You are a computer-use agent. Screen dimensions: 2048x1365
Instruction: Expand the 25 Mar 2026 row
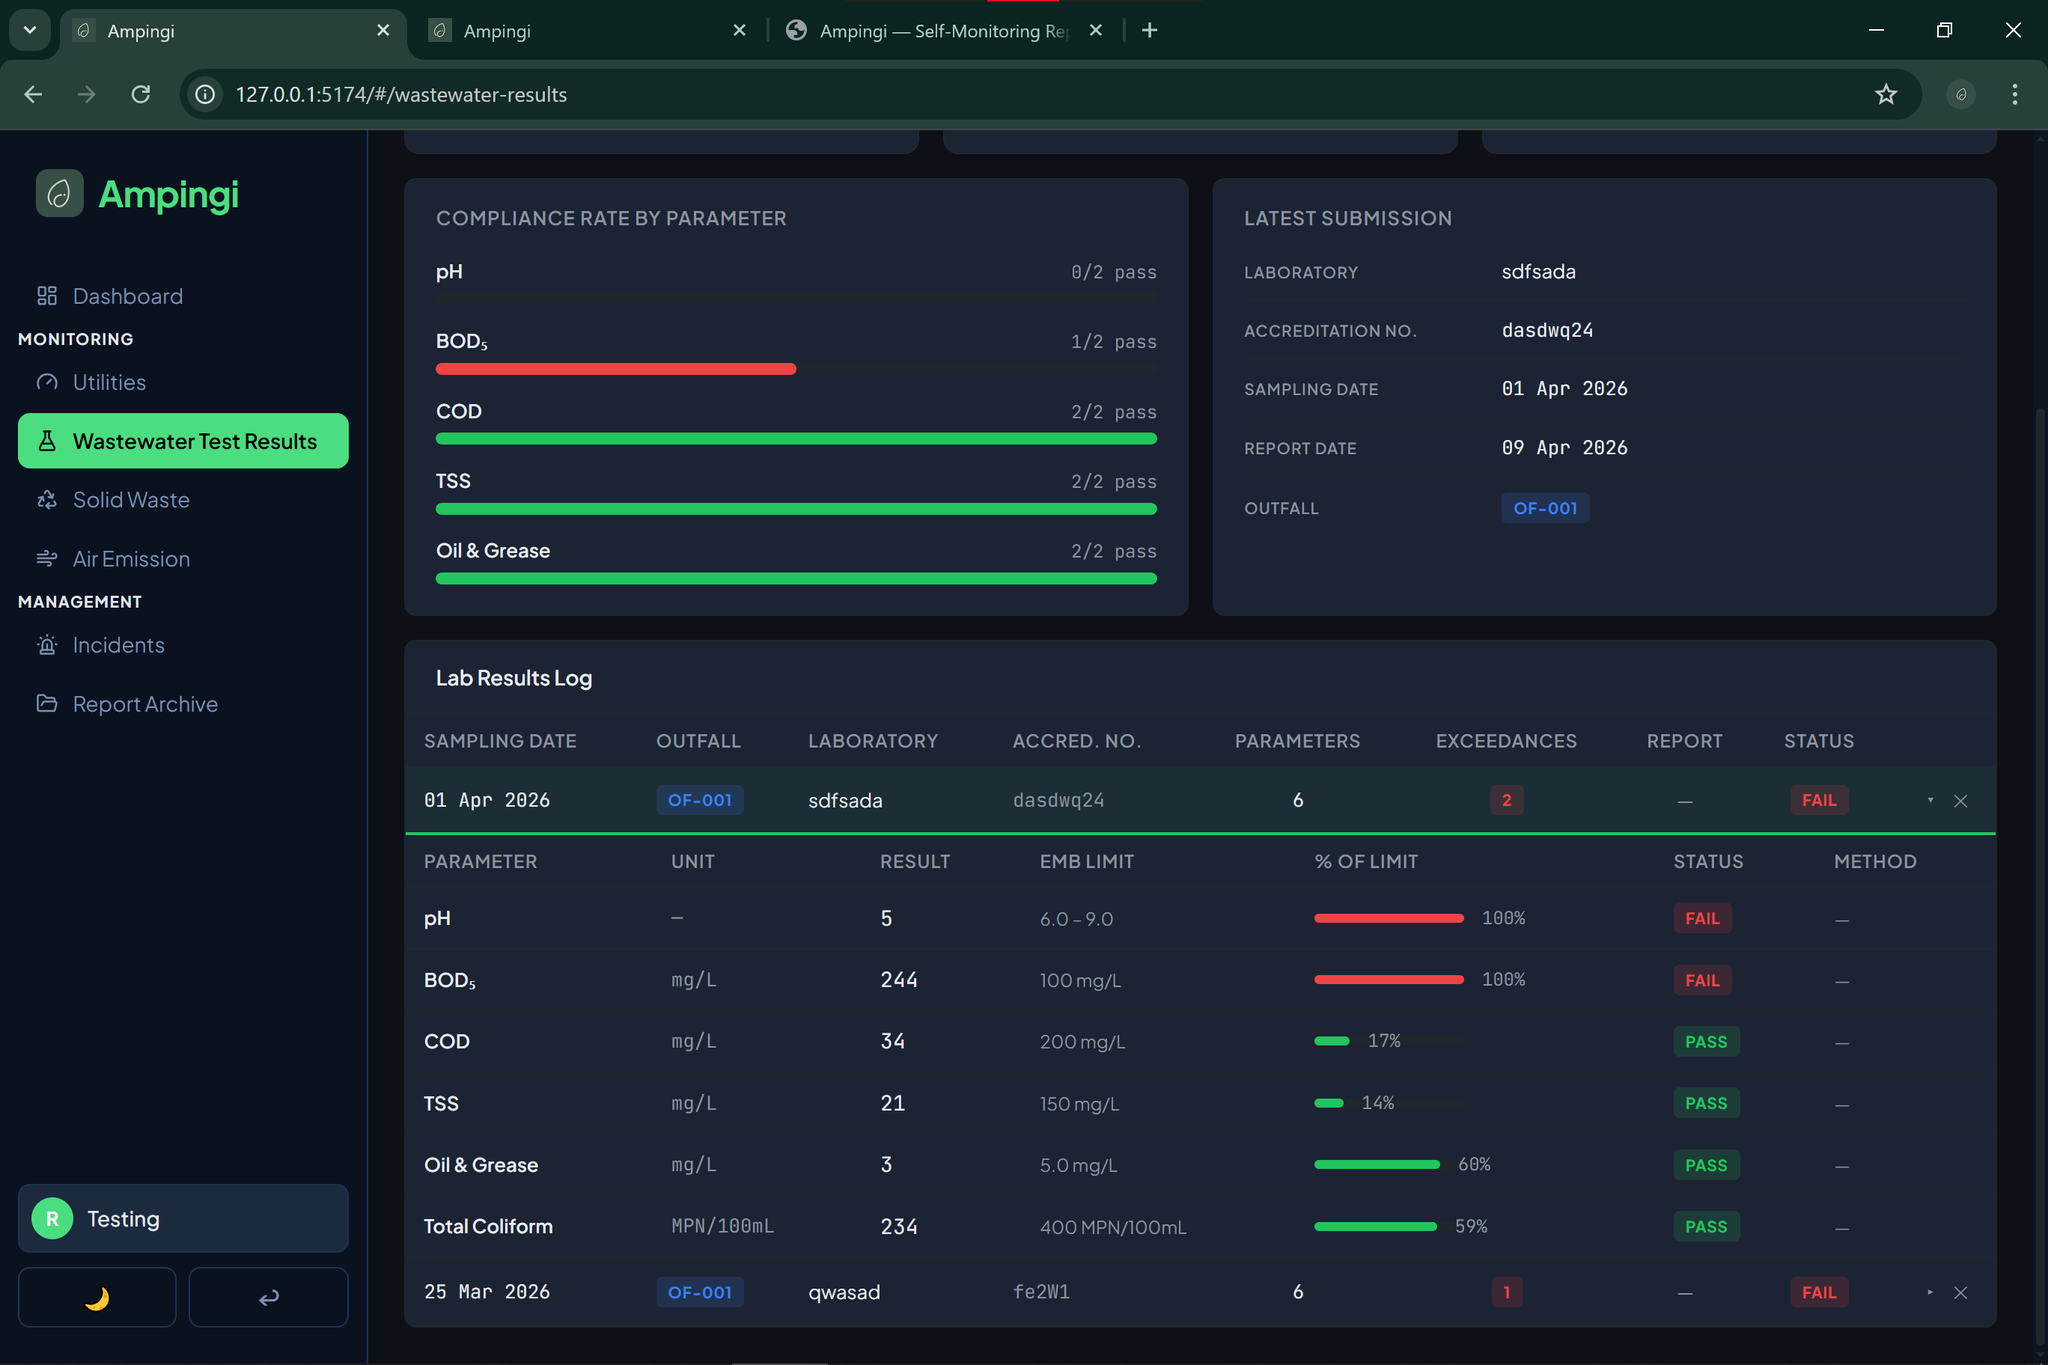1930,1292
